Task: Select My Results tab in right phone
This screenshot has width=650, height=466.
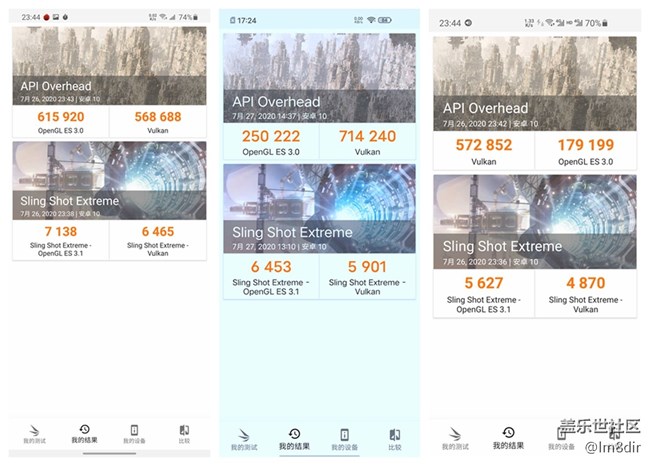Action: (x=508, y=439)
